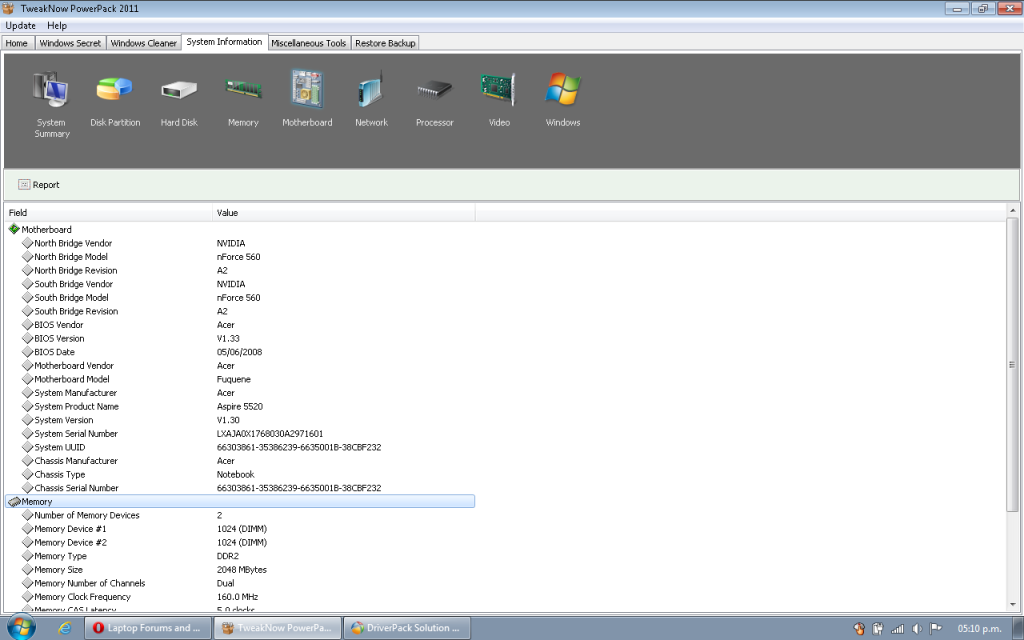Select the BIOS Version row
This screenshot has height=640, width=1024.
pos(240,338)
